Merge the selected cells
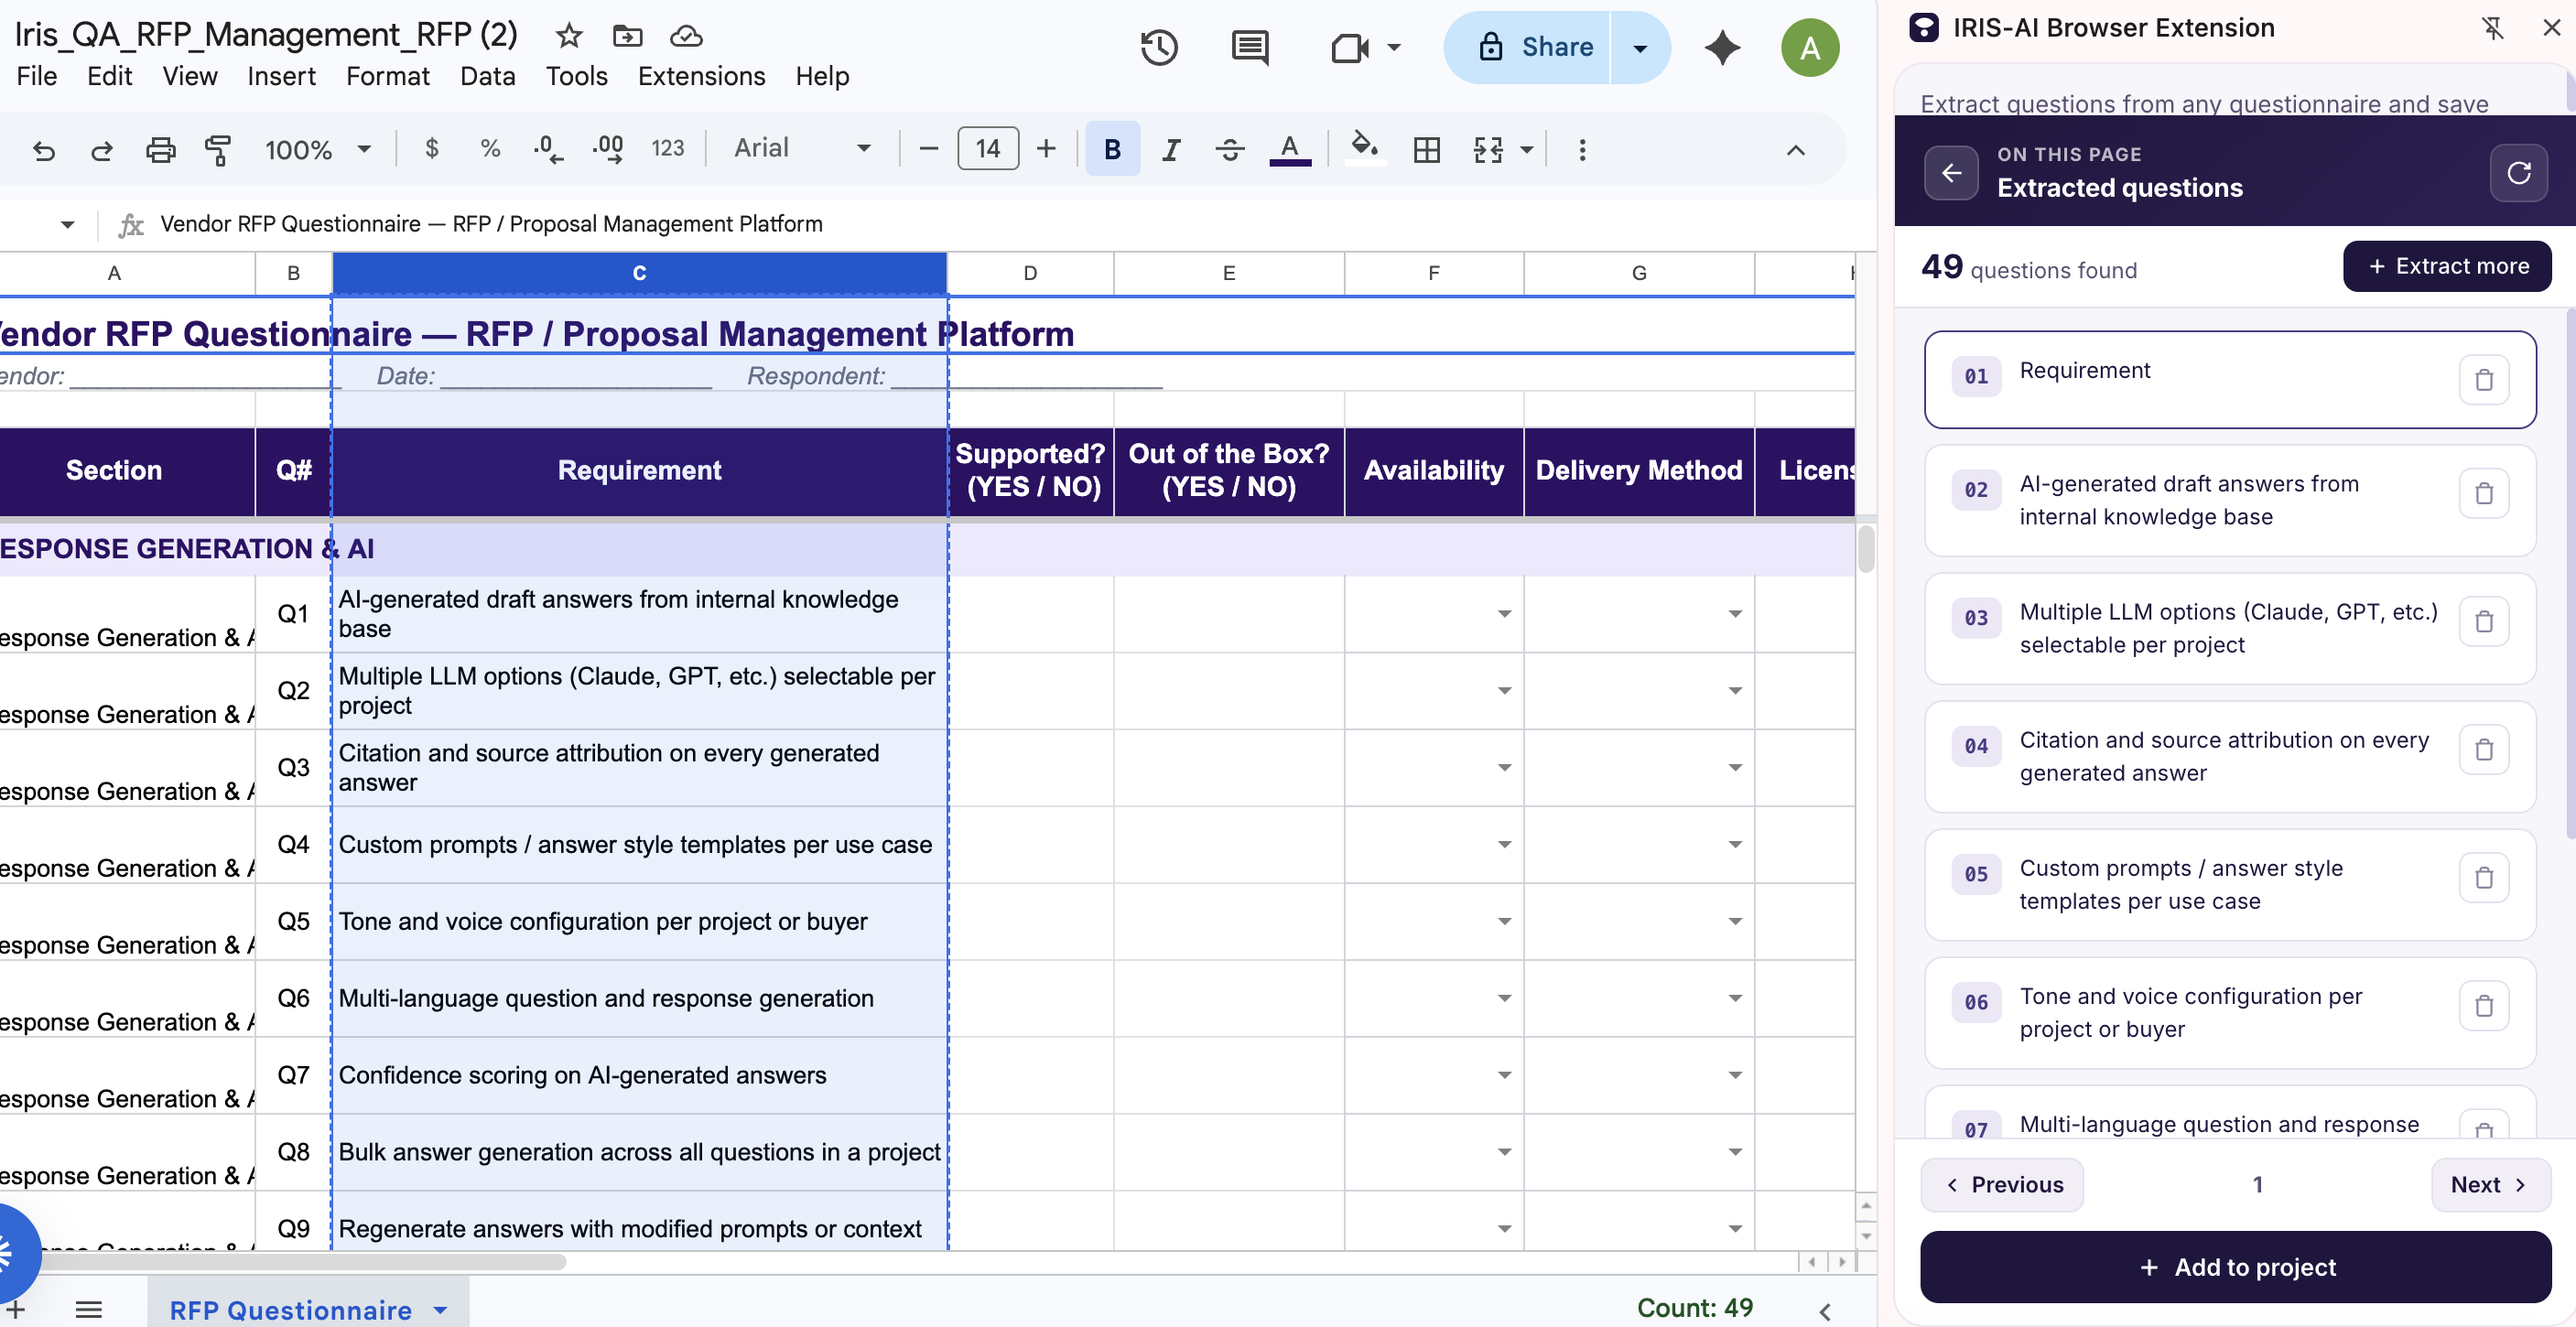The width and height of the screenshot is (2576, 1327). tap(1488, 149)
